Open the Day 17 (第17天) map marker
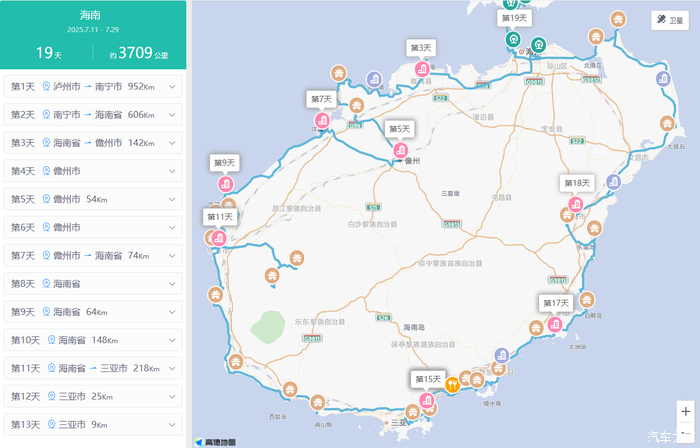This screenshot has width=700, height=448. coord(555,324)
